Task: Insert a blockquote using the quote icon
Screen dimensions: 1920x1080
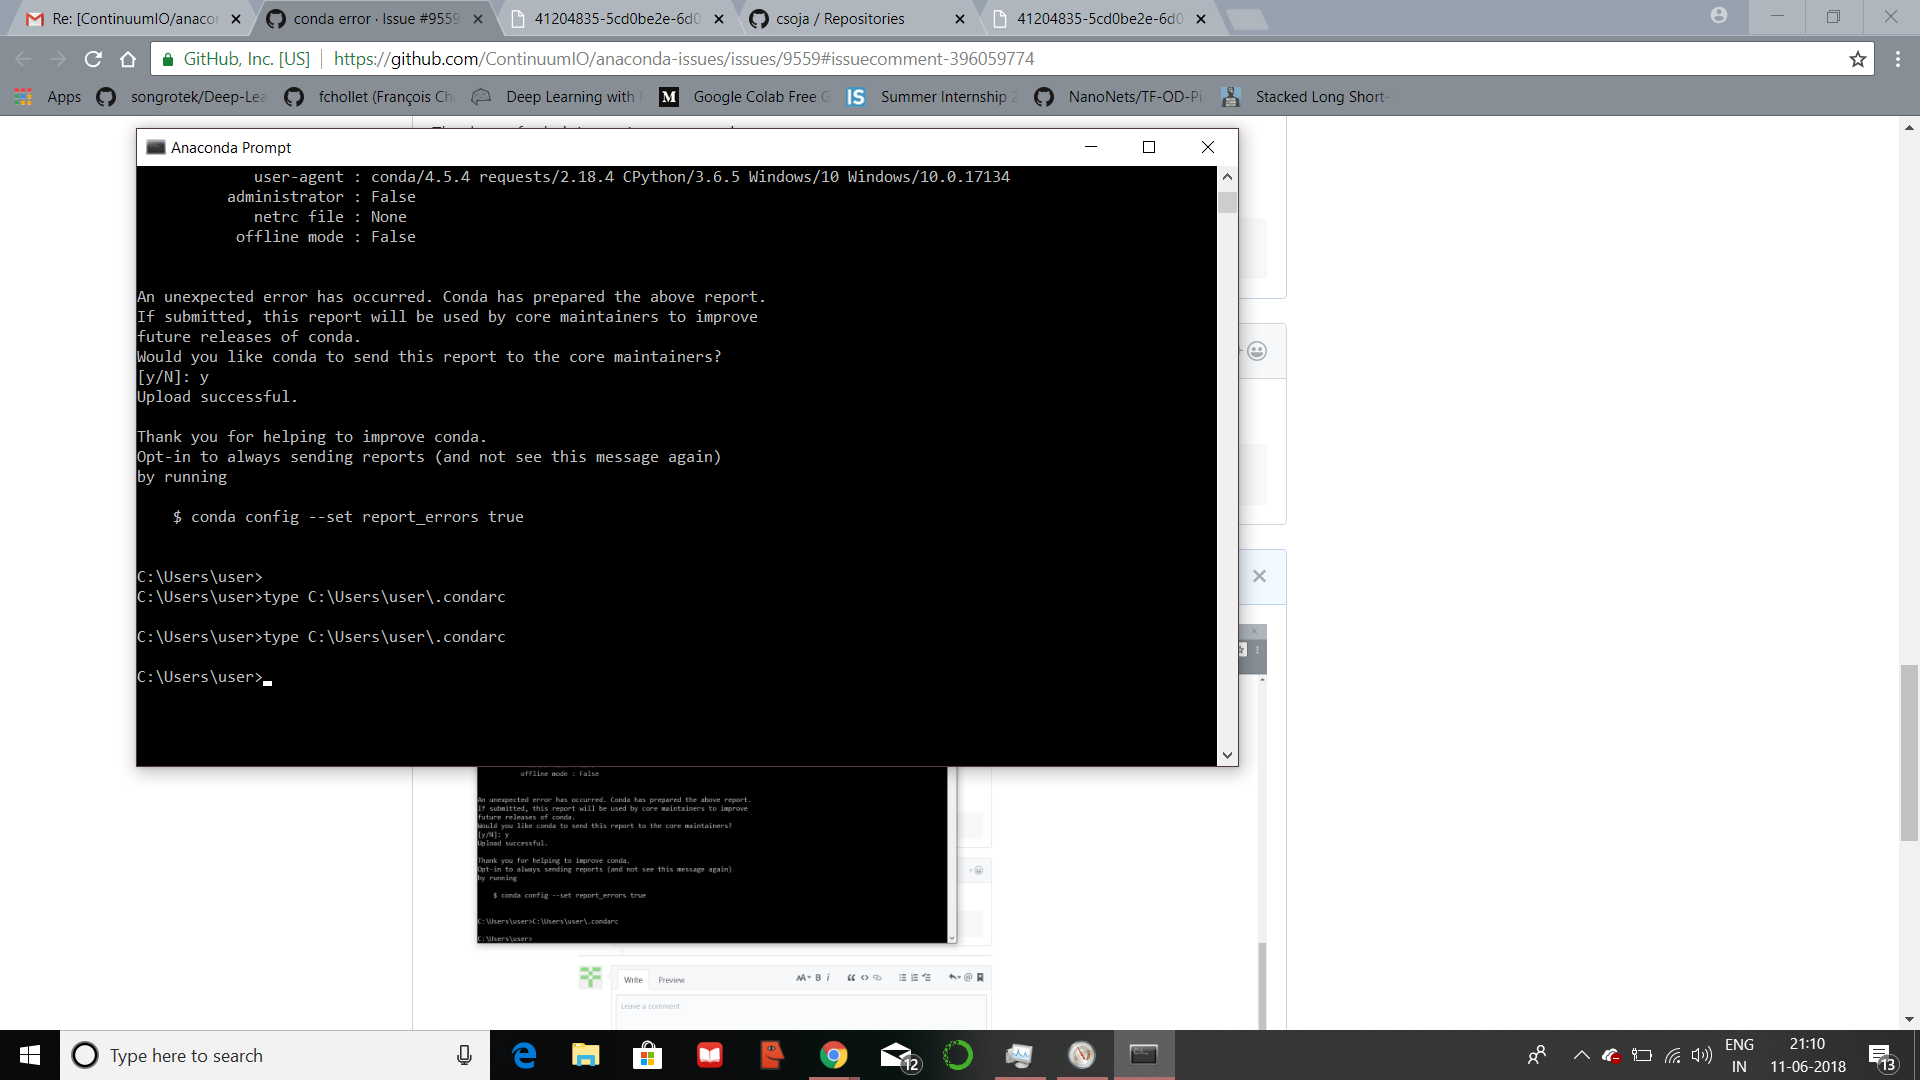Action: [x=852, y=977]
